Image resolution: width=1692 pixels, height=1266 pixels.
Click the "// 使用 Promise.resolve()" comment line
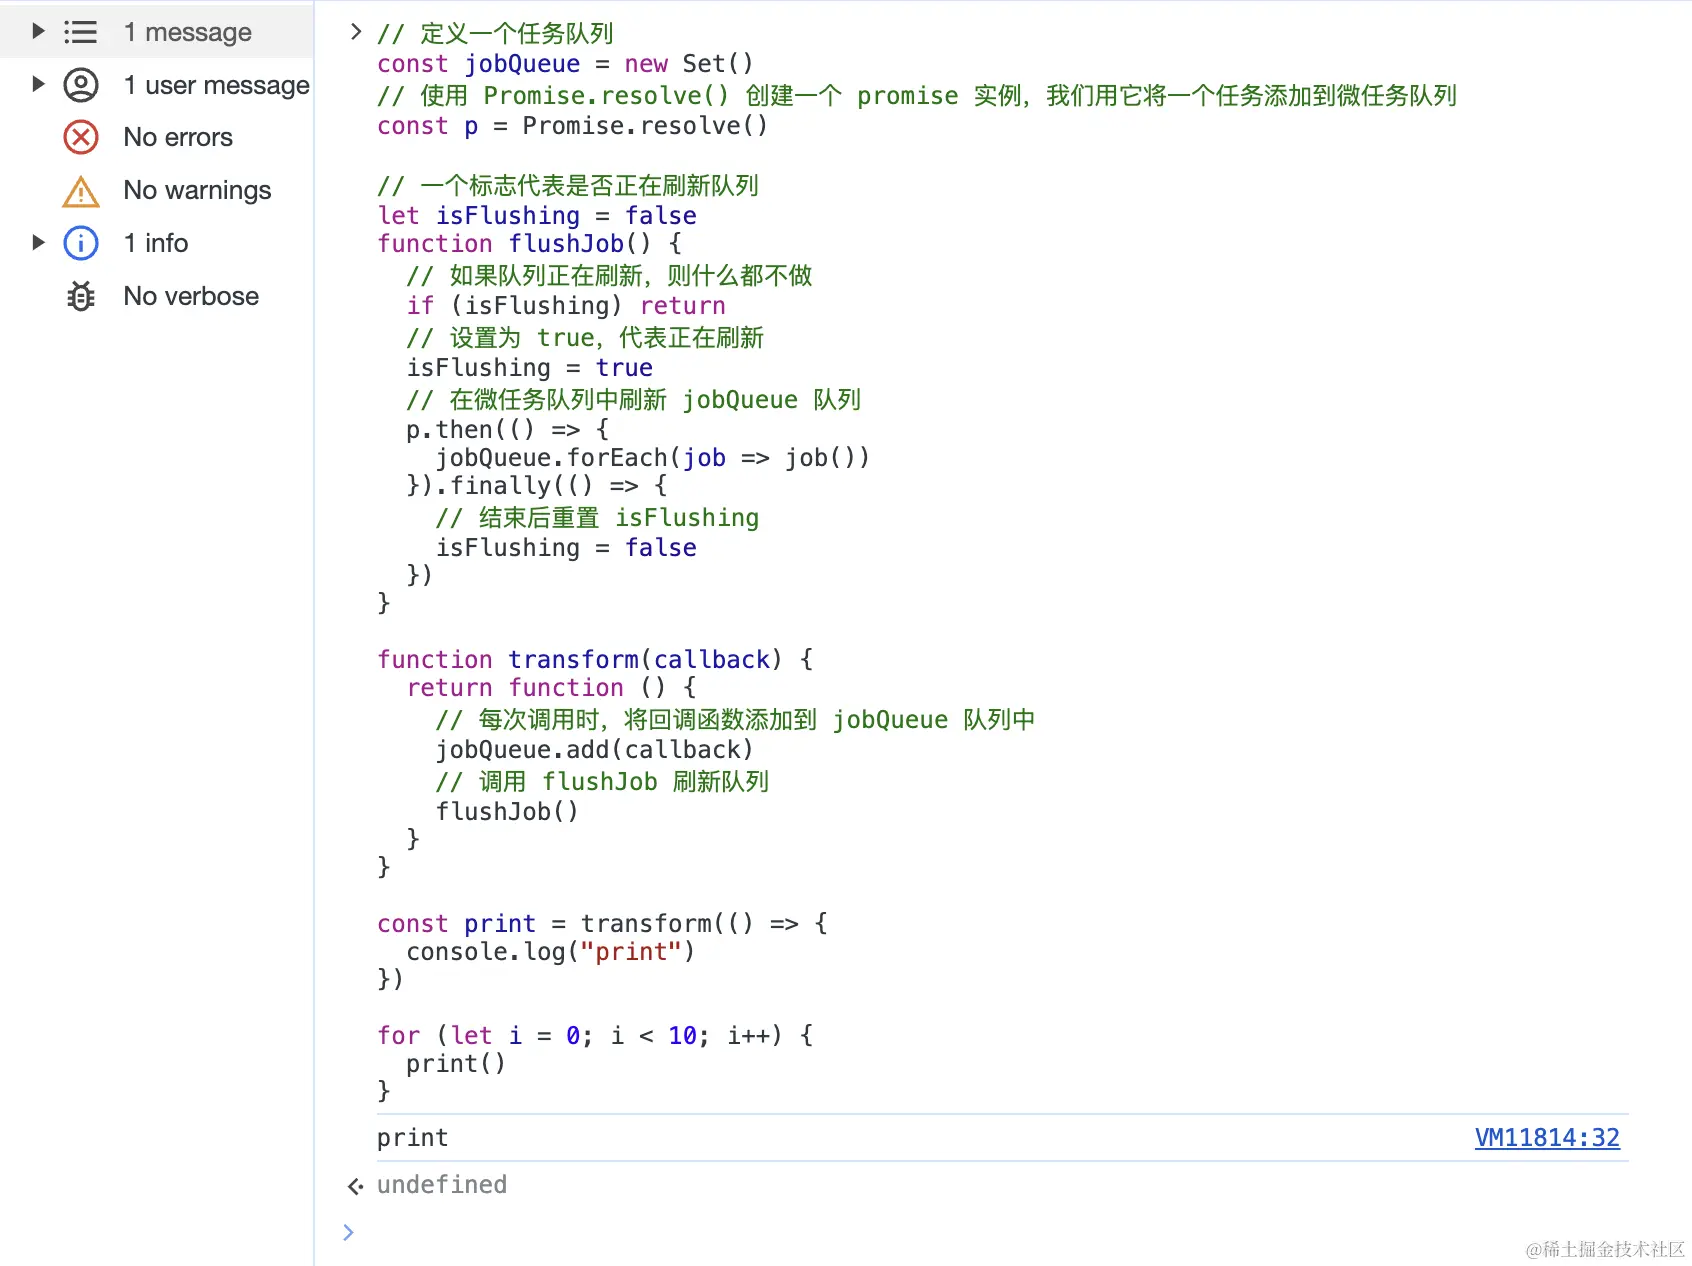click(917, 96)
